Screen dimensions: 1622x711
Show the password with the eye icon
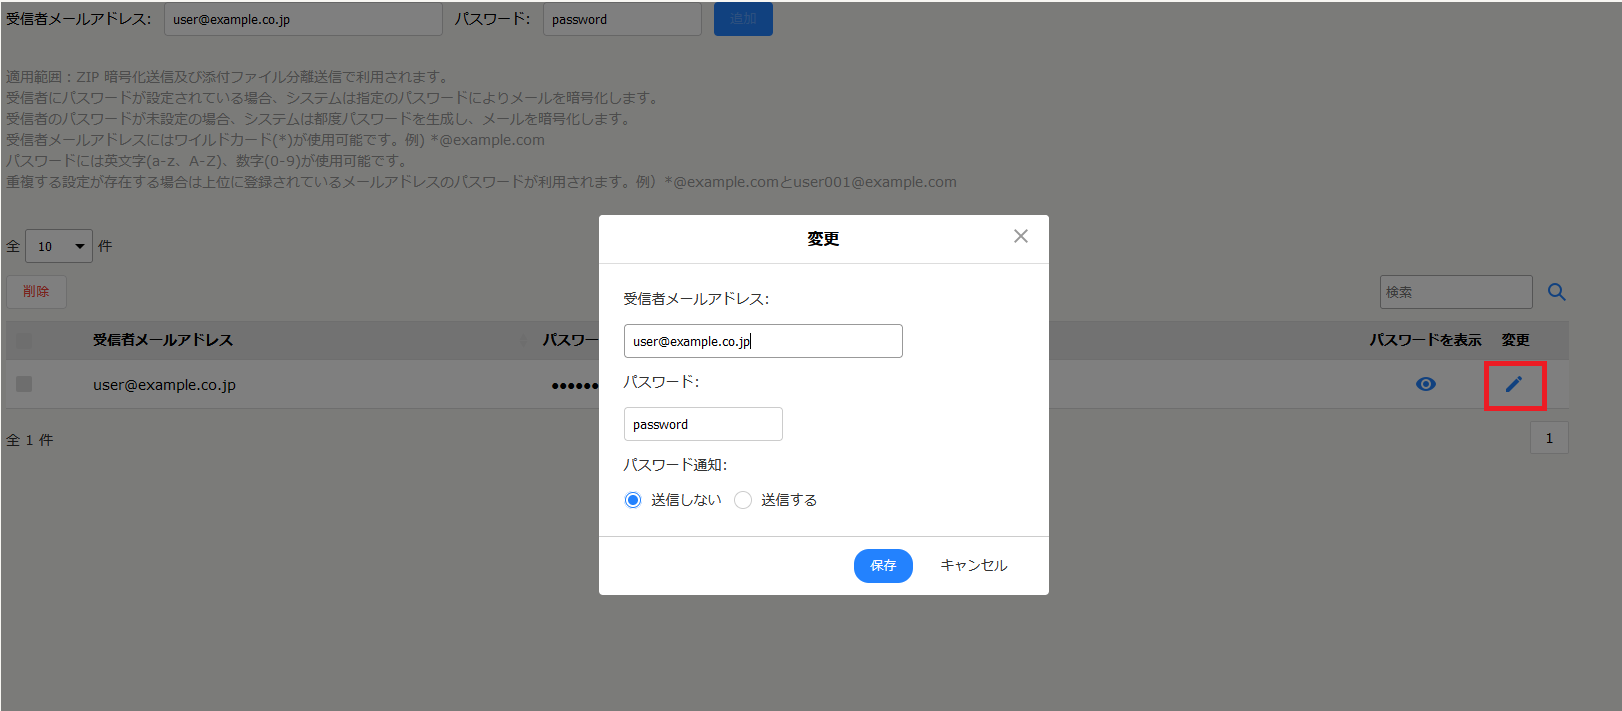[x=1426, y=384]
